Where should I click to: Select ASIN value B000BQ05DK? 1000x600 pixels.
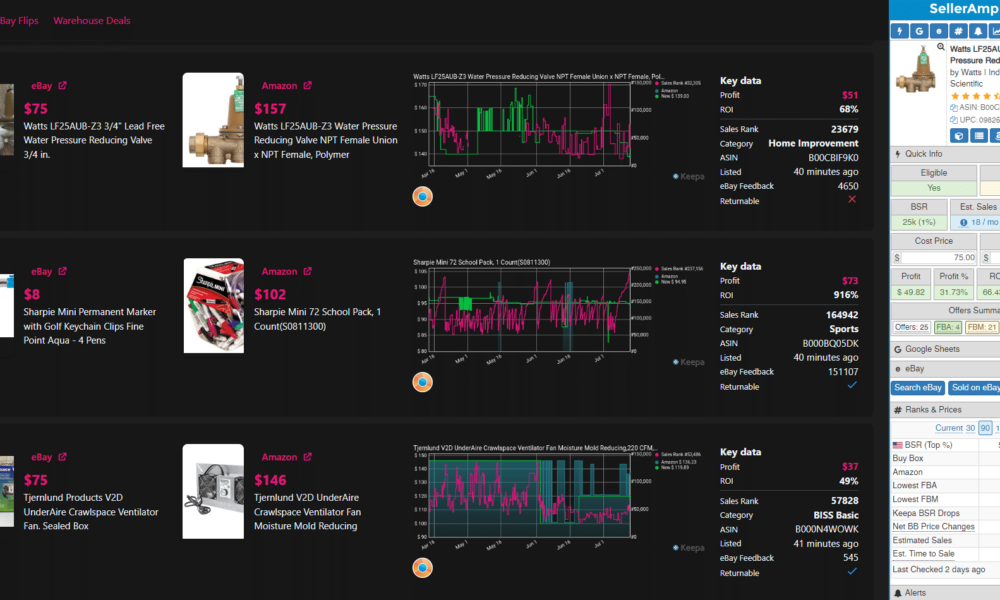[830, 343]
